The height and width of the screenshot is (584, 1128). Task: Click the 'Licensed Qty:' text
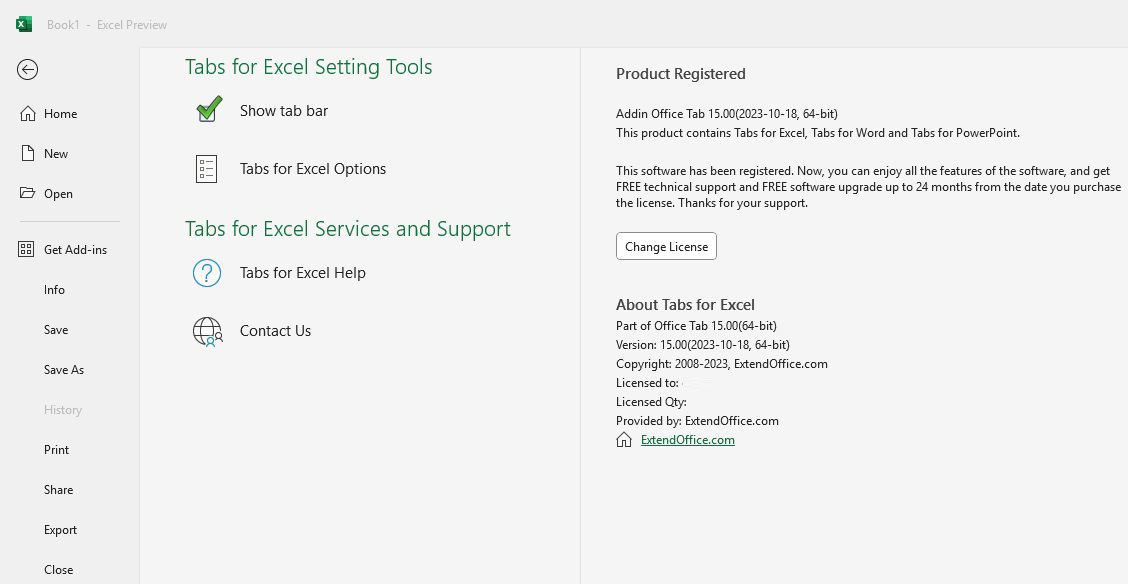click(x=651, y=402)
